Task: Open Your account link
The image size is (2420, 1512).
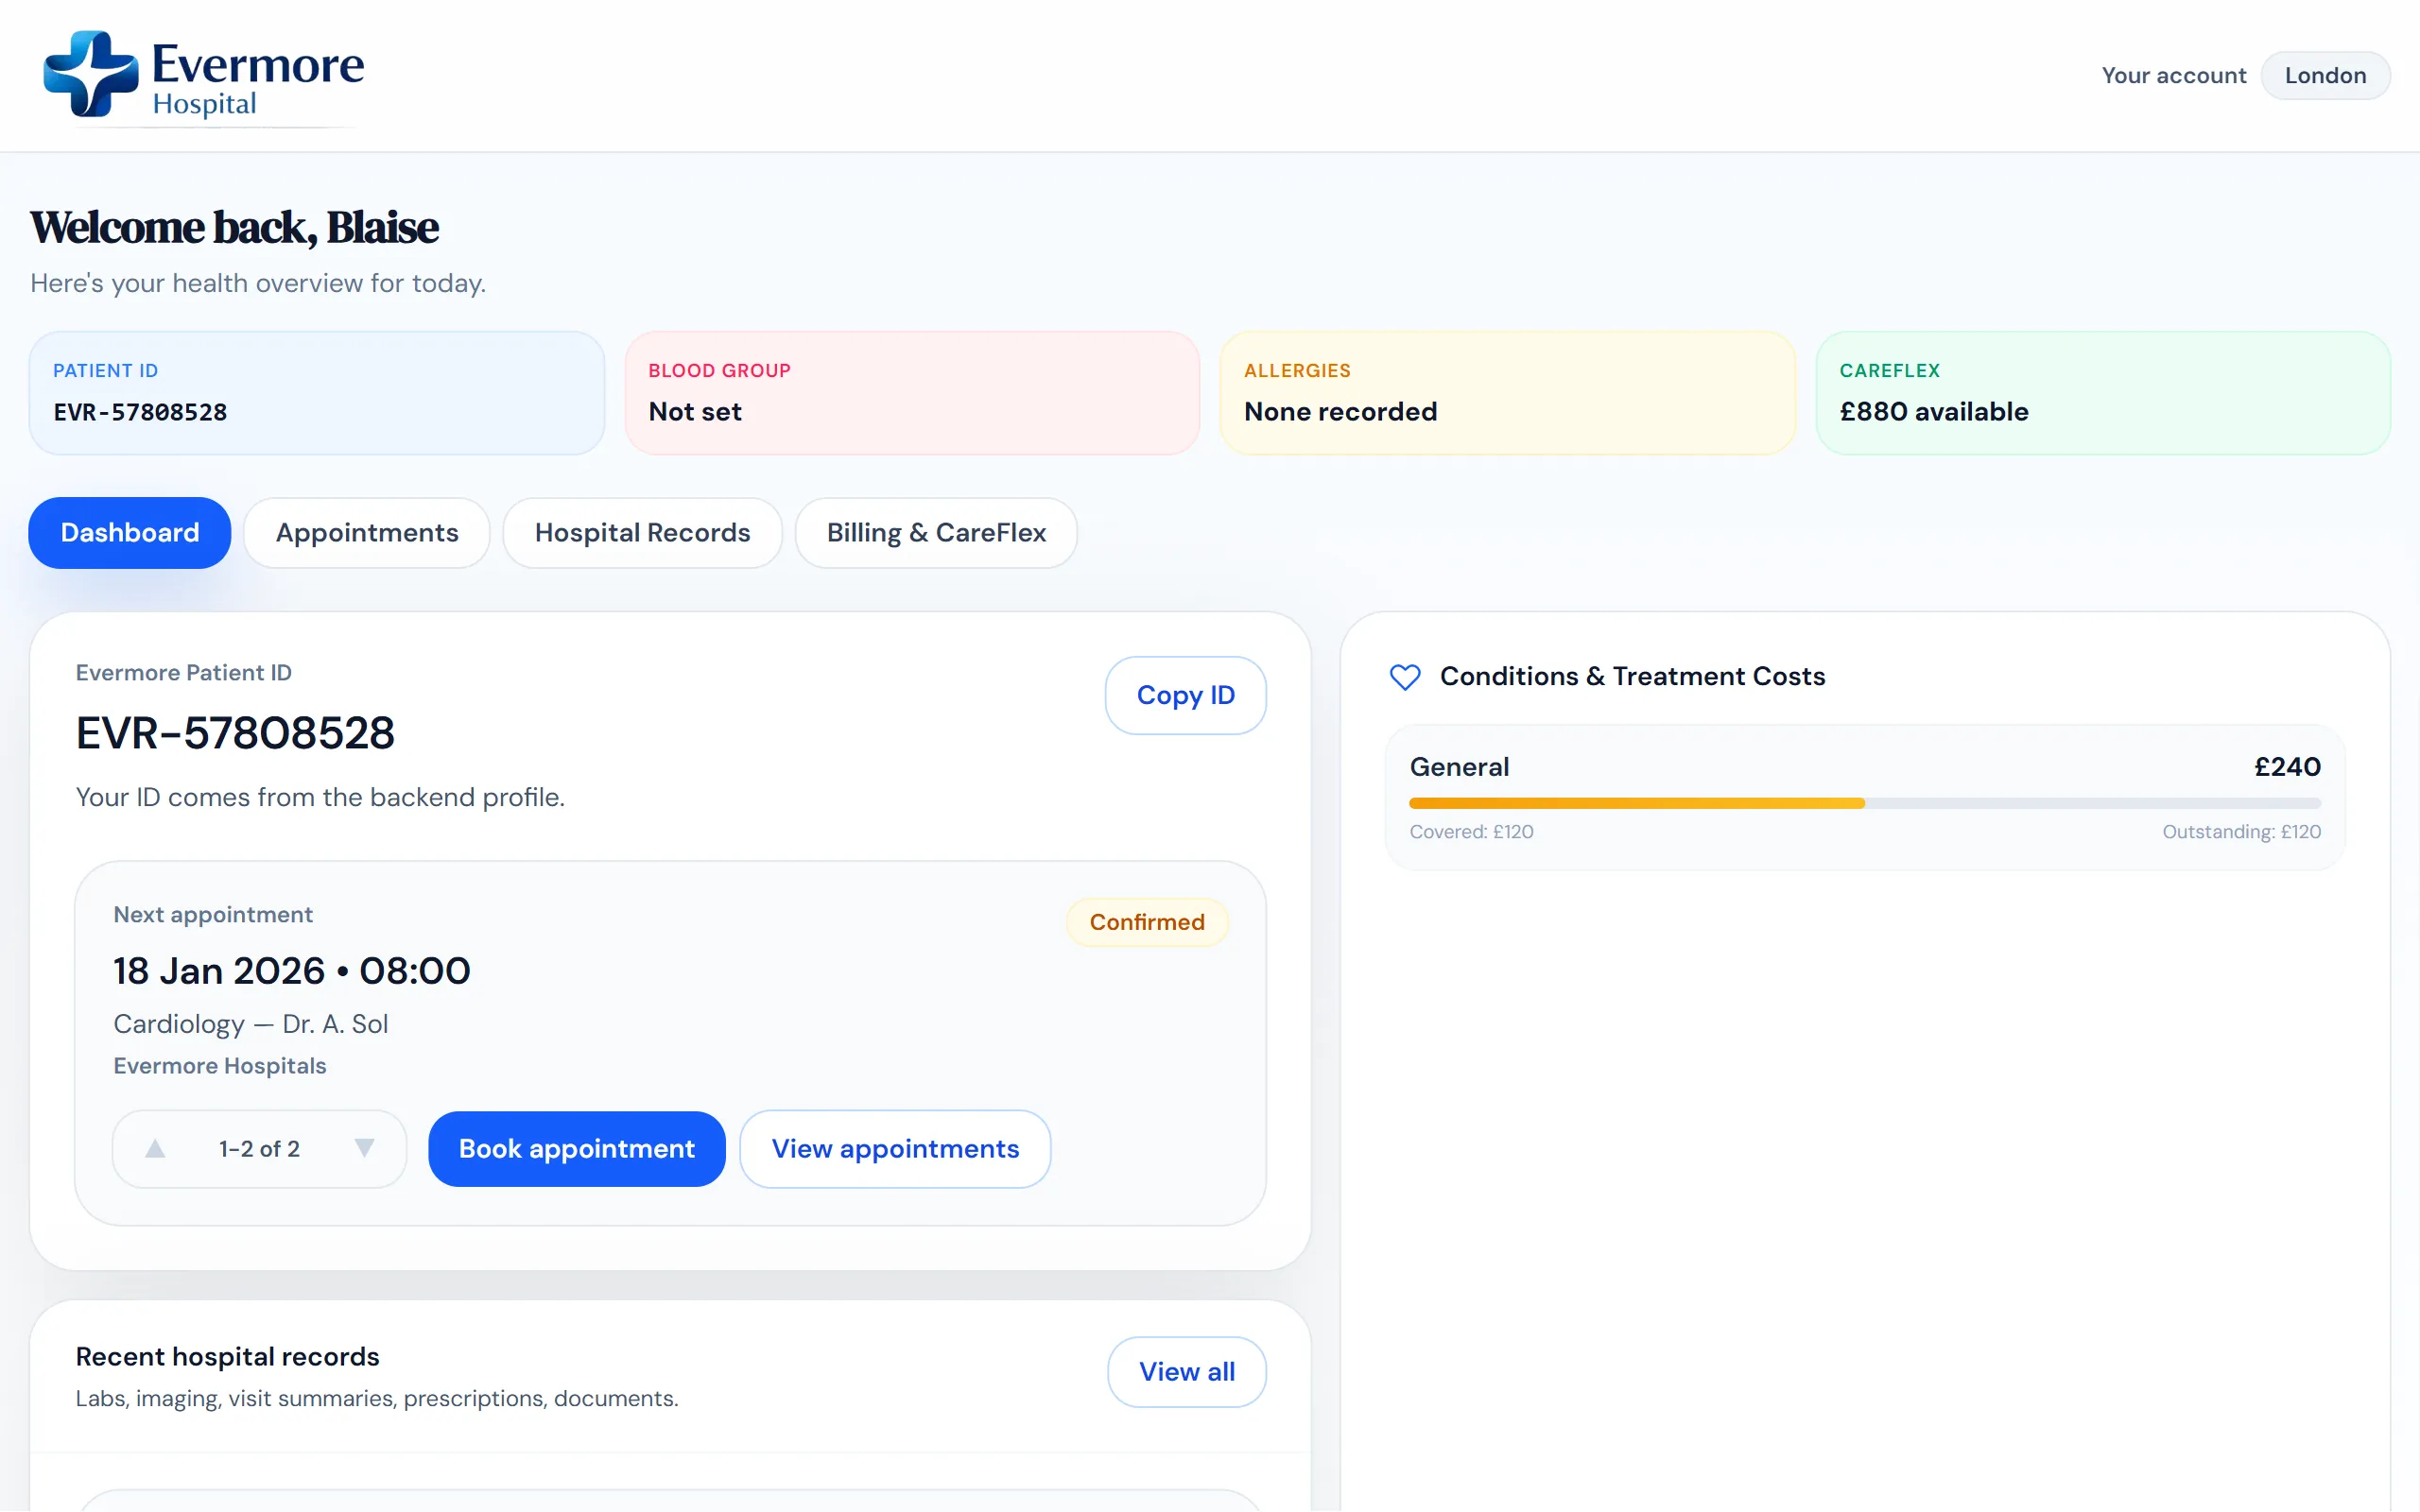Action: 2173,76
